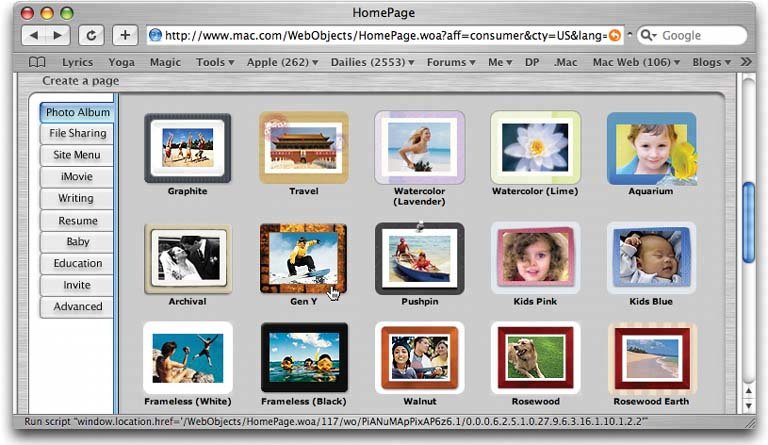Screen dimensions: 768x445
Task: Choose the Archival theme thumbnail
Action: 188,259
